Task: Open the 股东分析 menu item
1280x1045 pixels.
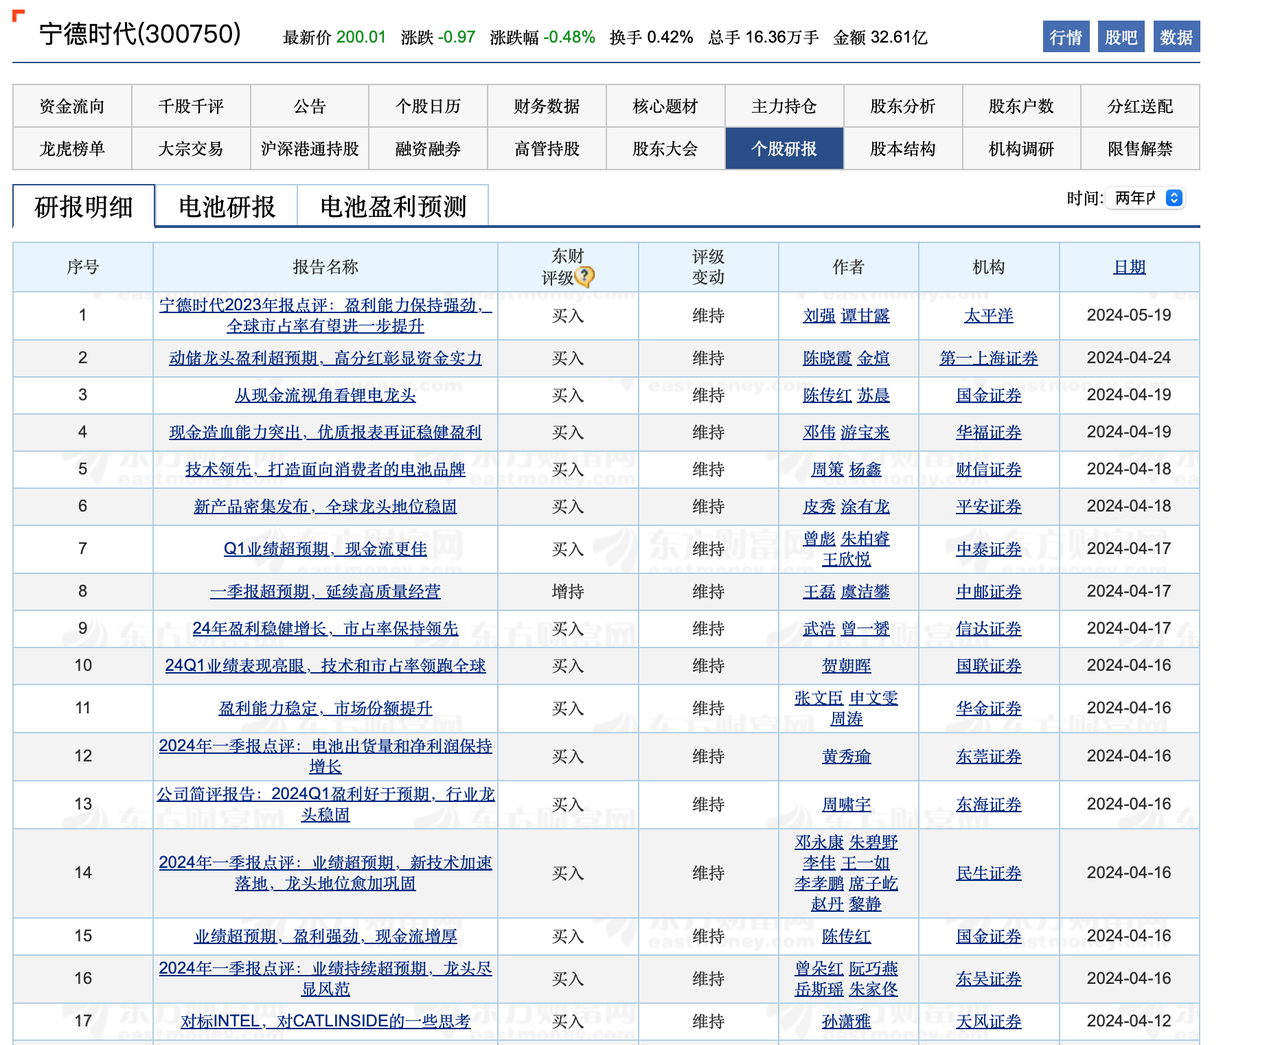Action: tap(903, 106)
